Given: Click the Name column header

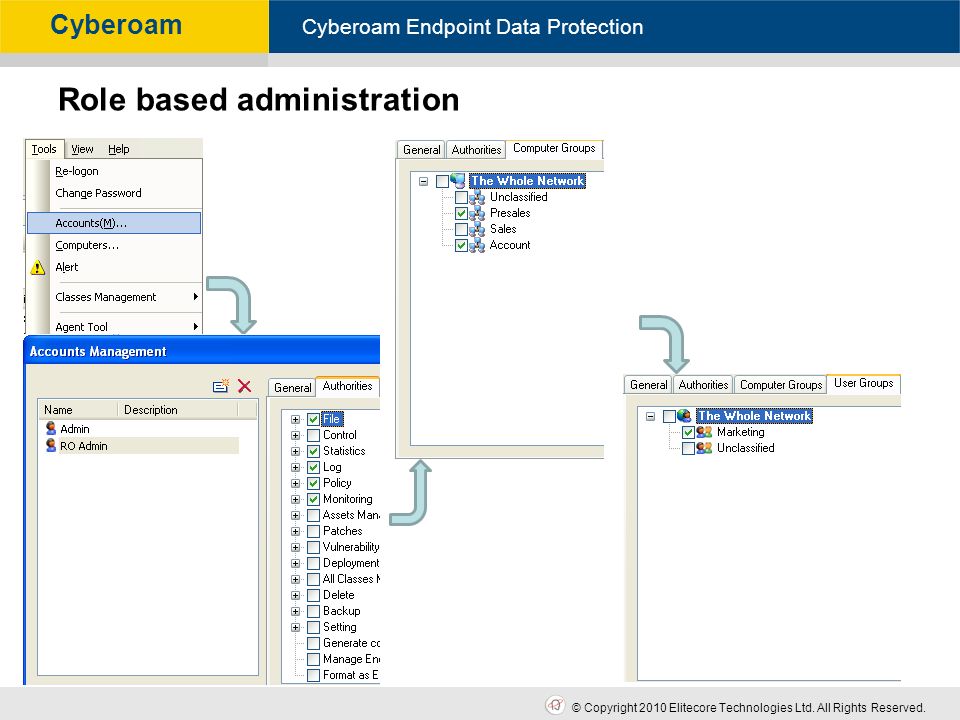Looking at the screenshot, I should pyautogui.click(x=77, y=410).
